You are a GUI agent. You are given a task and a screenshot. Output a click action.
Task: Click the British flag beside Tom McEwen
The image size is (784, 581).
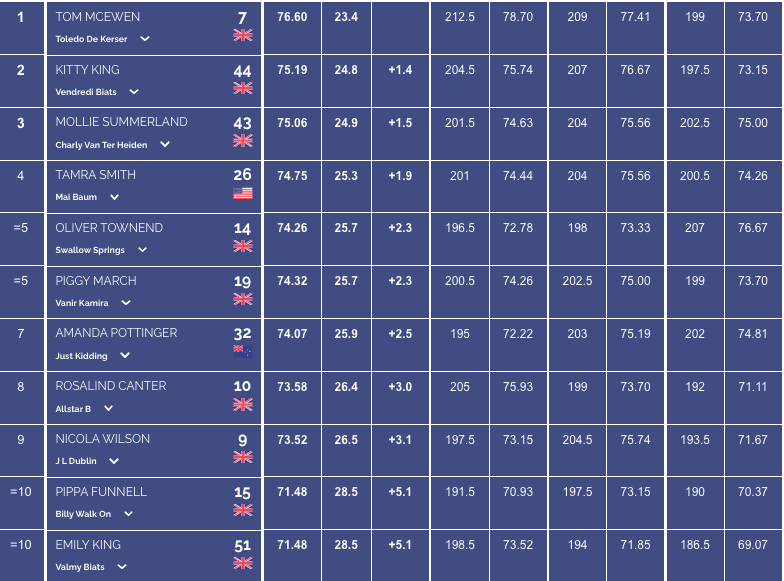point(242,35)
